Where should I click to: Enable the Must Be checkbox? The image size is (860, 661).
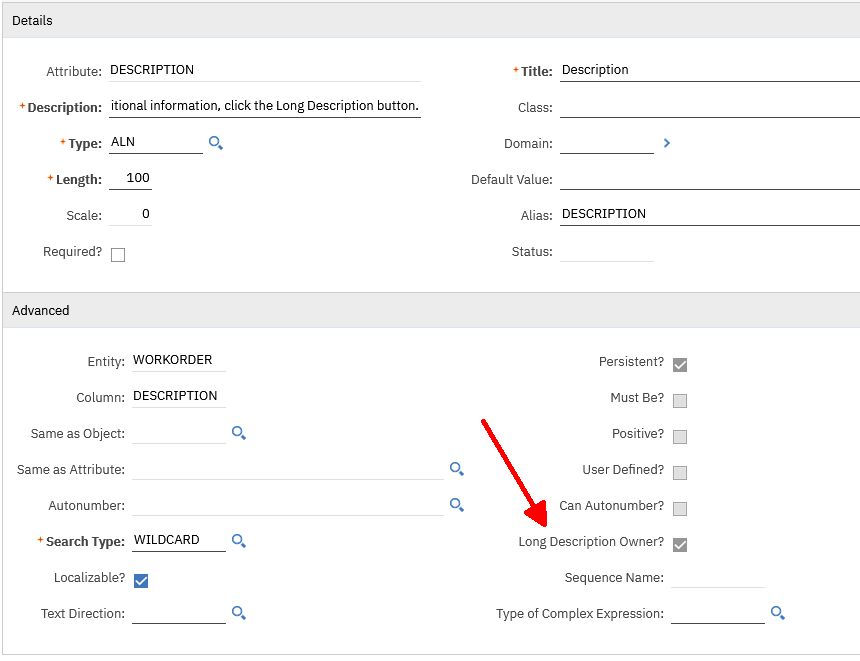[679, 400]
